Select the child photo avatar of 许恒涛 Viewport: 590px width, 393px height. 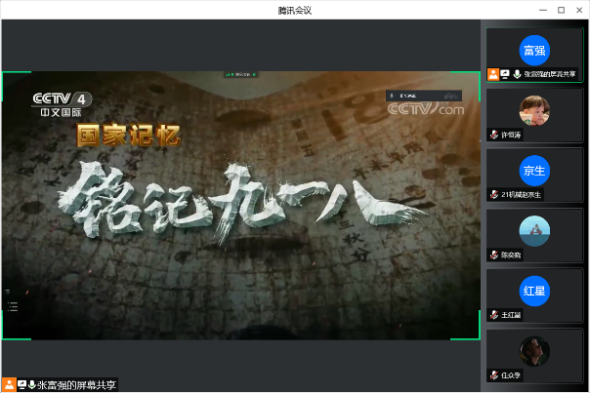point(534,110)
